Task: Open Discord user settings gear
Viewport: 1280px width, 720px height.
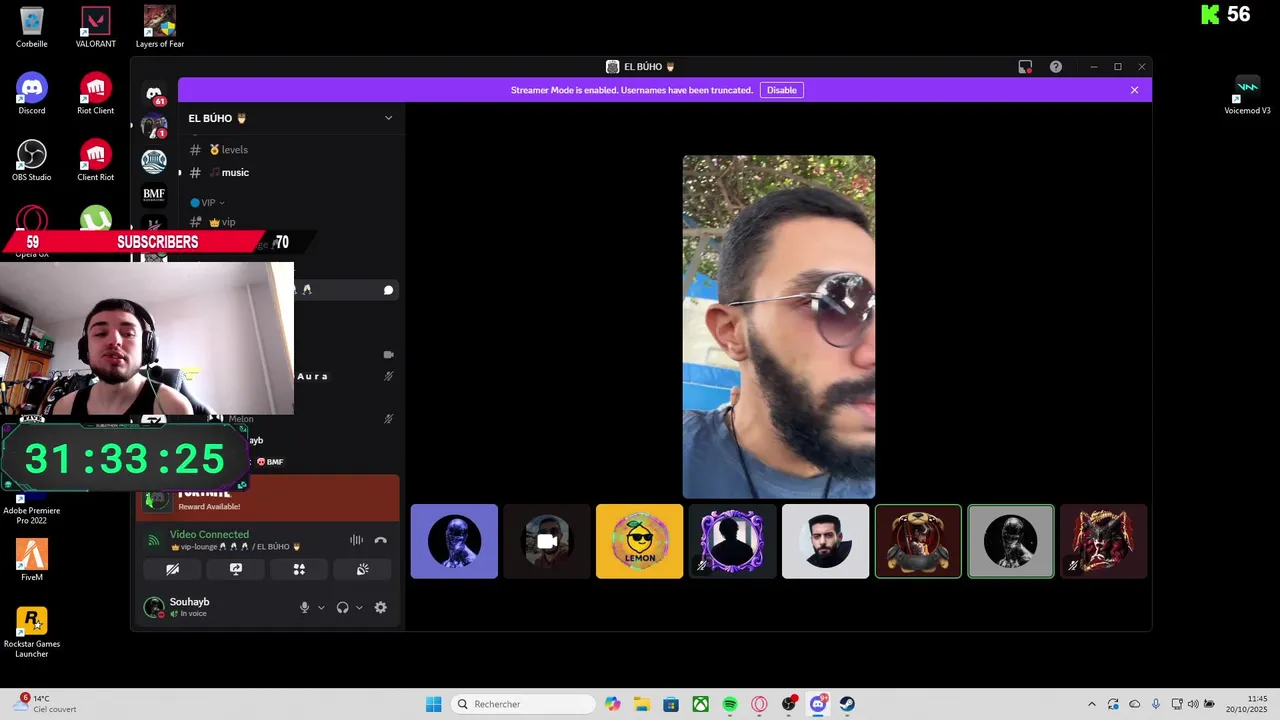Action: coord(380,607)
